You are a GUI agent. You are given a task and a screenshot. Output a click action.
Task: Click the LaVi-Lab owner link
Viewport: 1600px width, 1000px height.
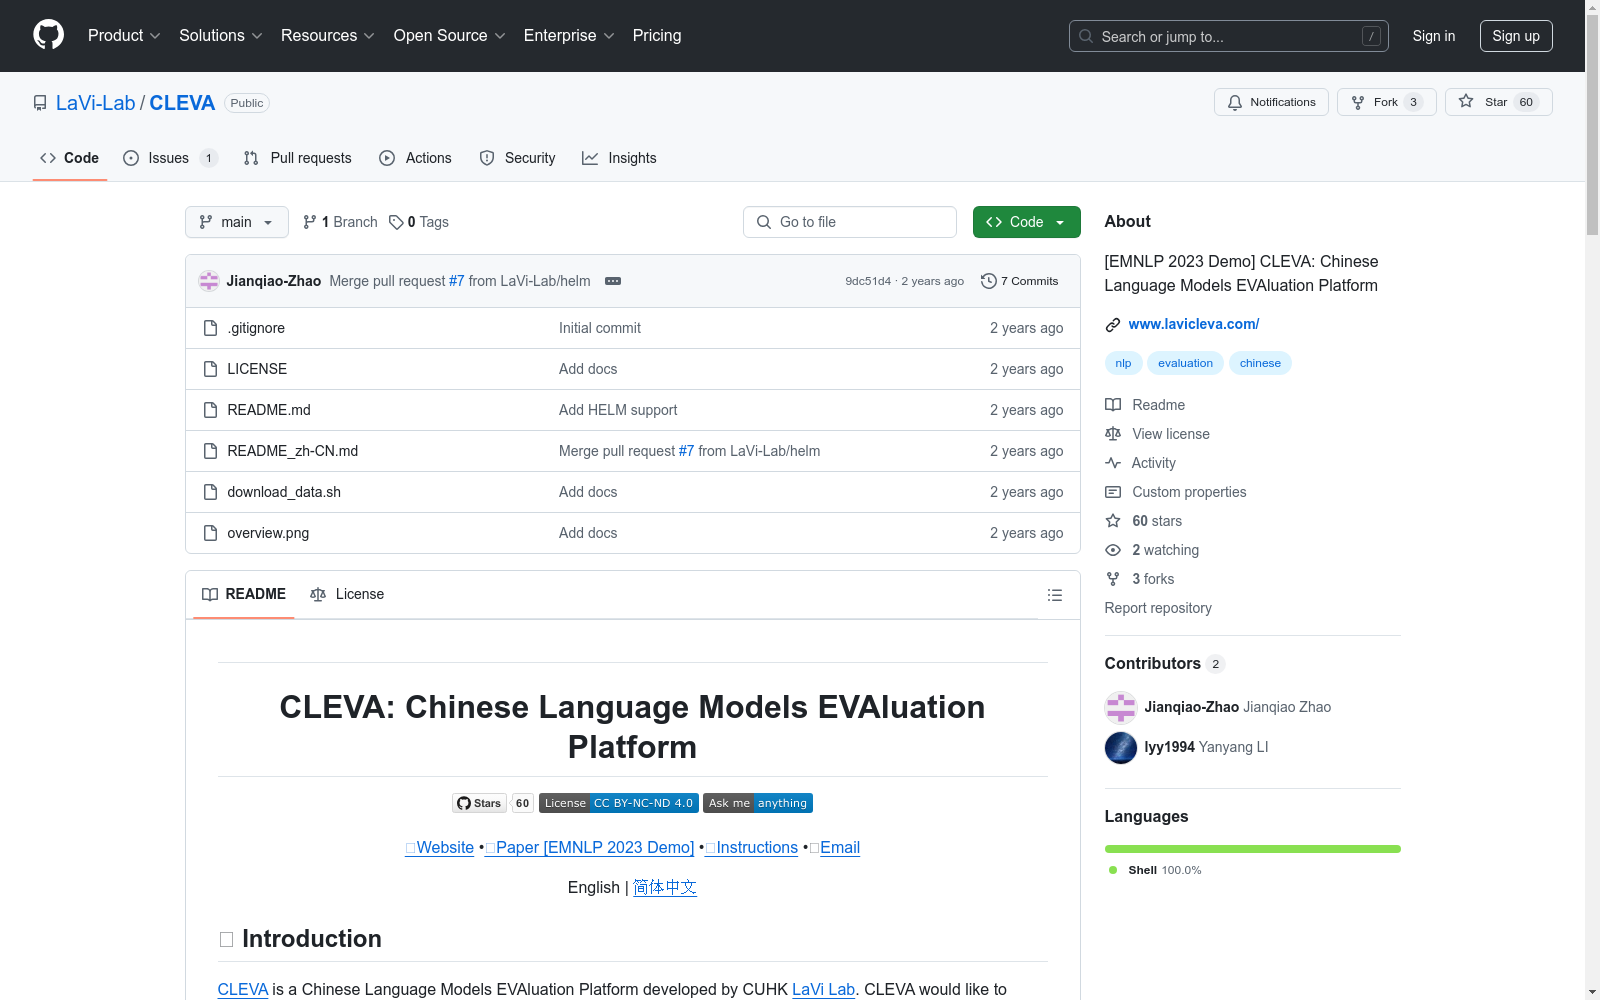pyautogui.click(x=95, y=103)
